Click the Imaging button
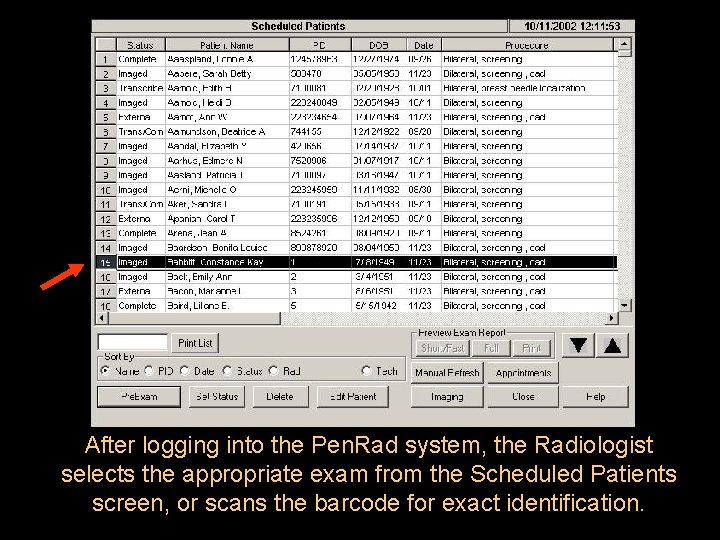 click(447, 397)
